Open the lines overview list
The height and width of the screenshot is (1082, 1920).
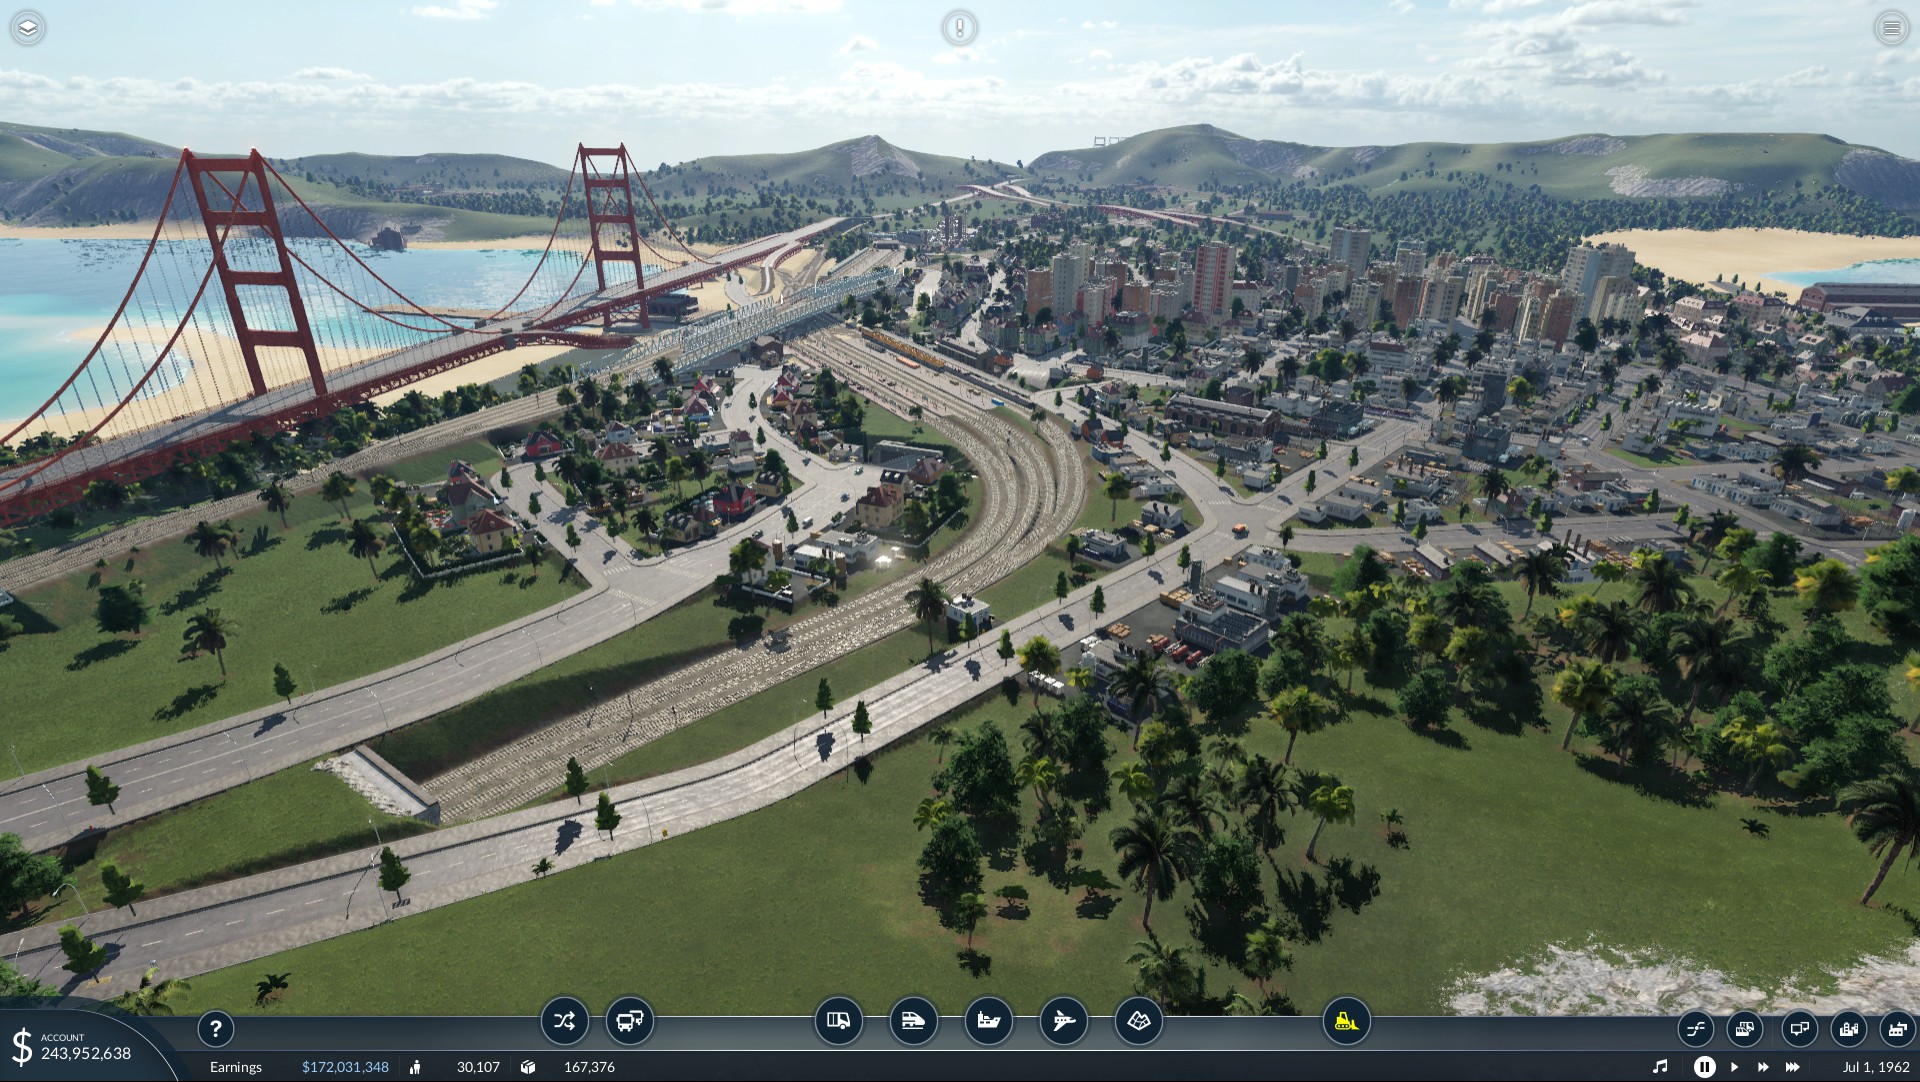coord(1696,1028)
